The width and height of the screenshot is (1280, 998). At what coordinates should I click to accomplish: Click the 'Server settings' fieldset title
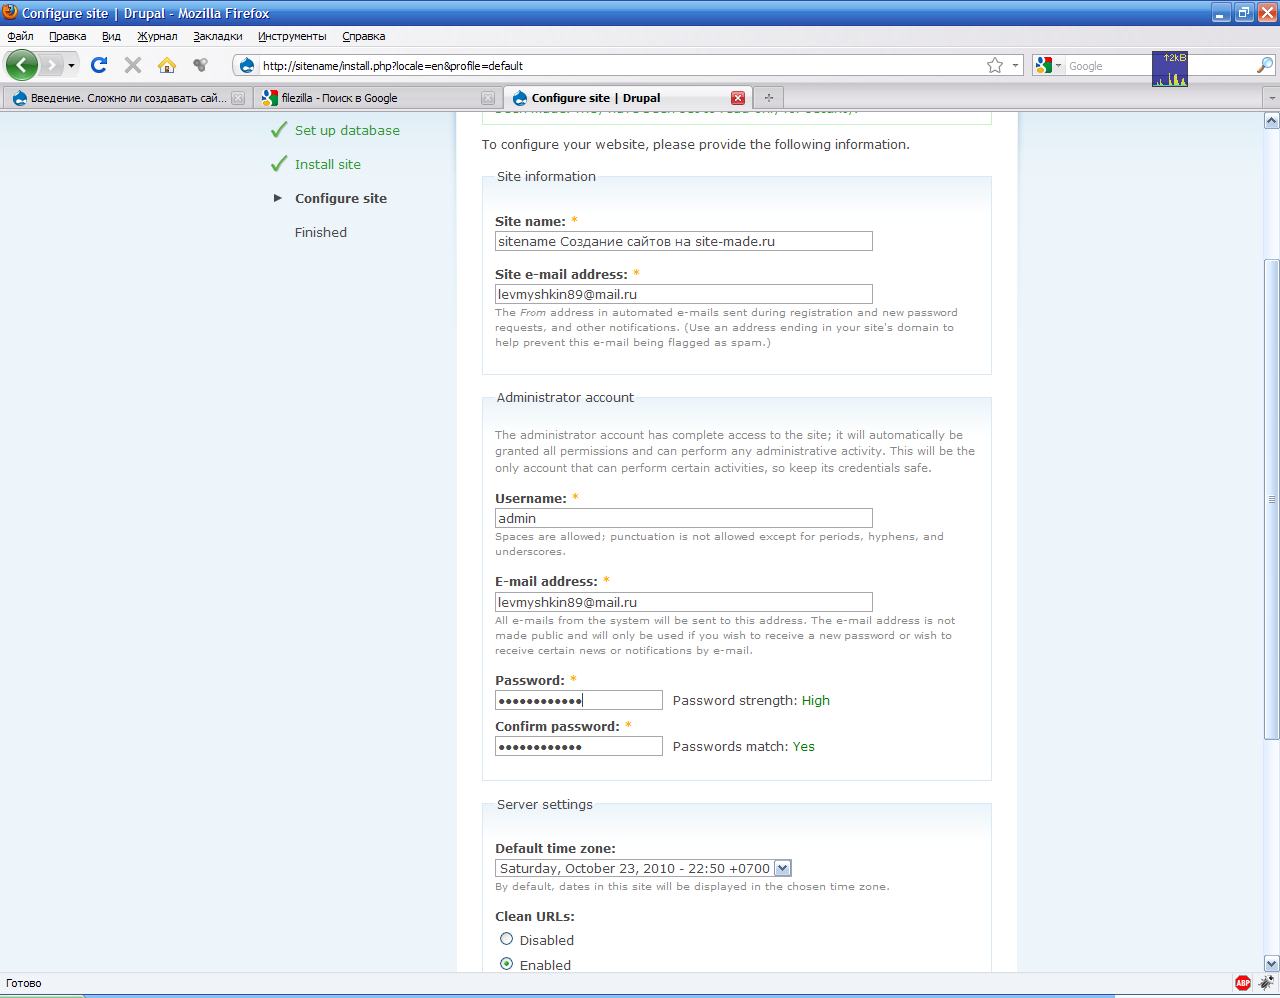click(545, 804)
